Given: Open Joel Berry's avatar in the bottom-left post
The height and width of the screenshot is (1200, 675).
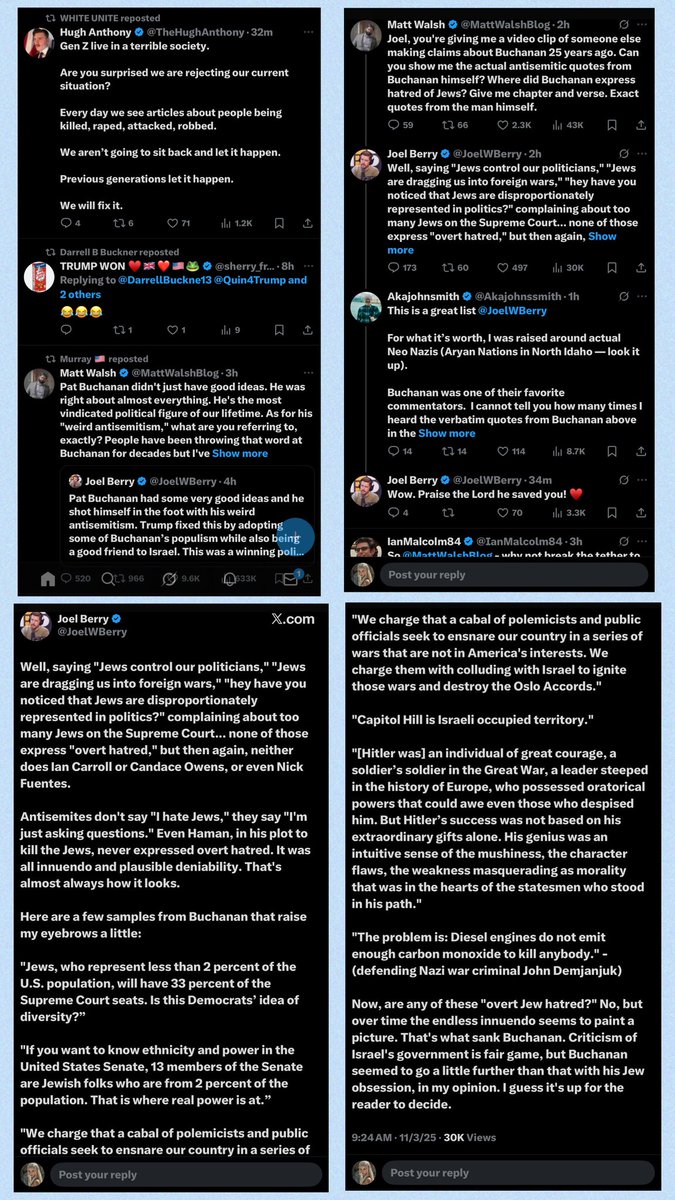Looking at the screenshot, I should [x=36, y=626].
